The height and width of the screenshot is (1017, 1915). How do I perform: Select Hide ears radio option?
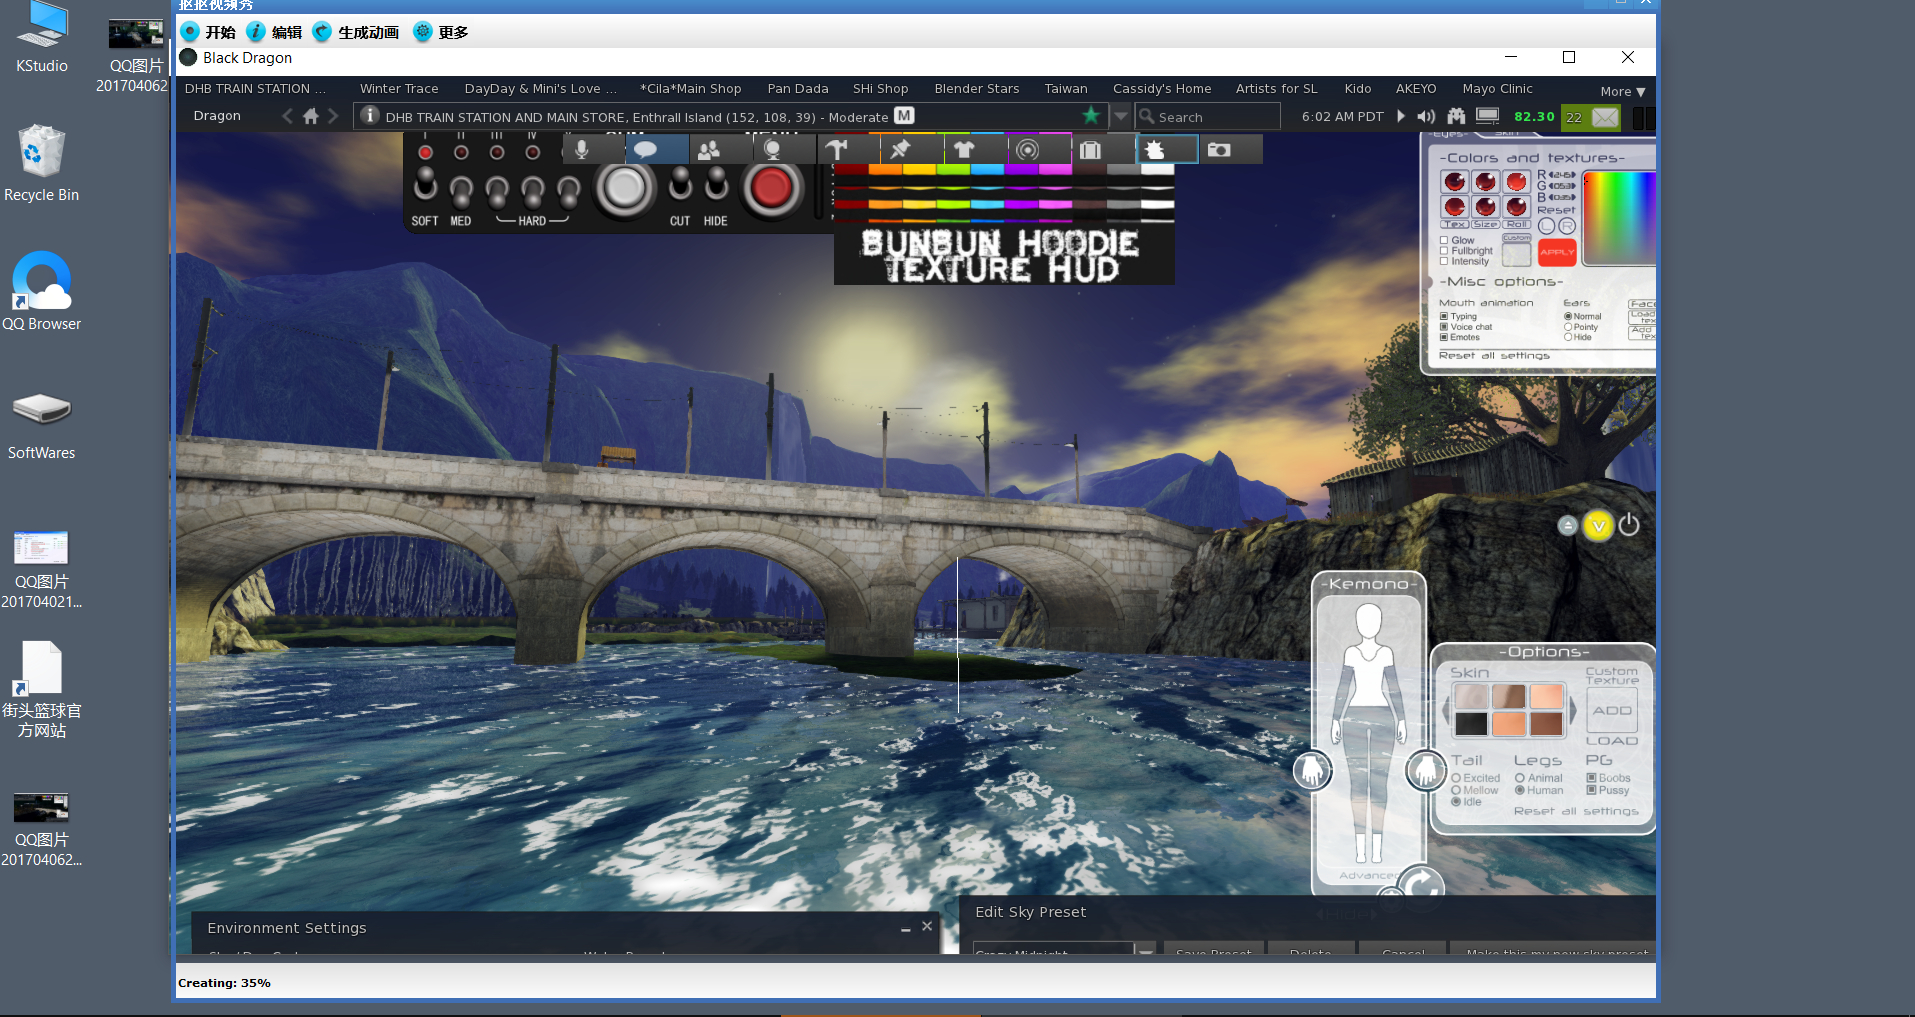1568,337
